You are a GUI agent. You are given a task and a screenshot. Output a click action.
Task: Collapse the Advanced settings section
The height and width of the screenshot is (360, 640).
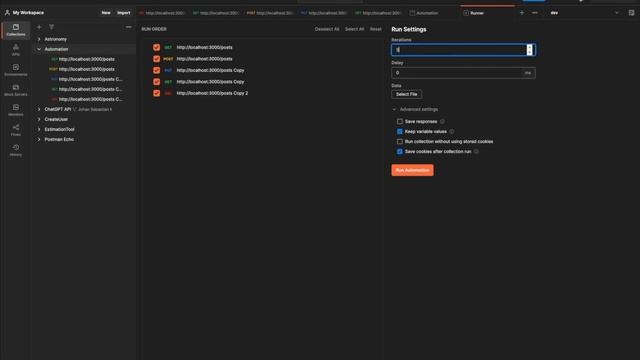[415, 109]
